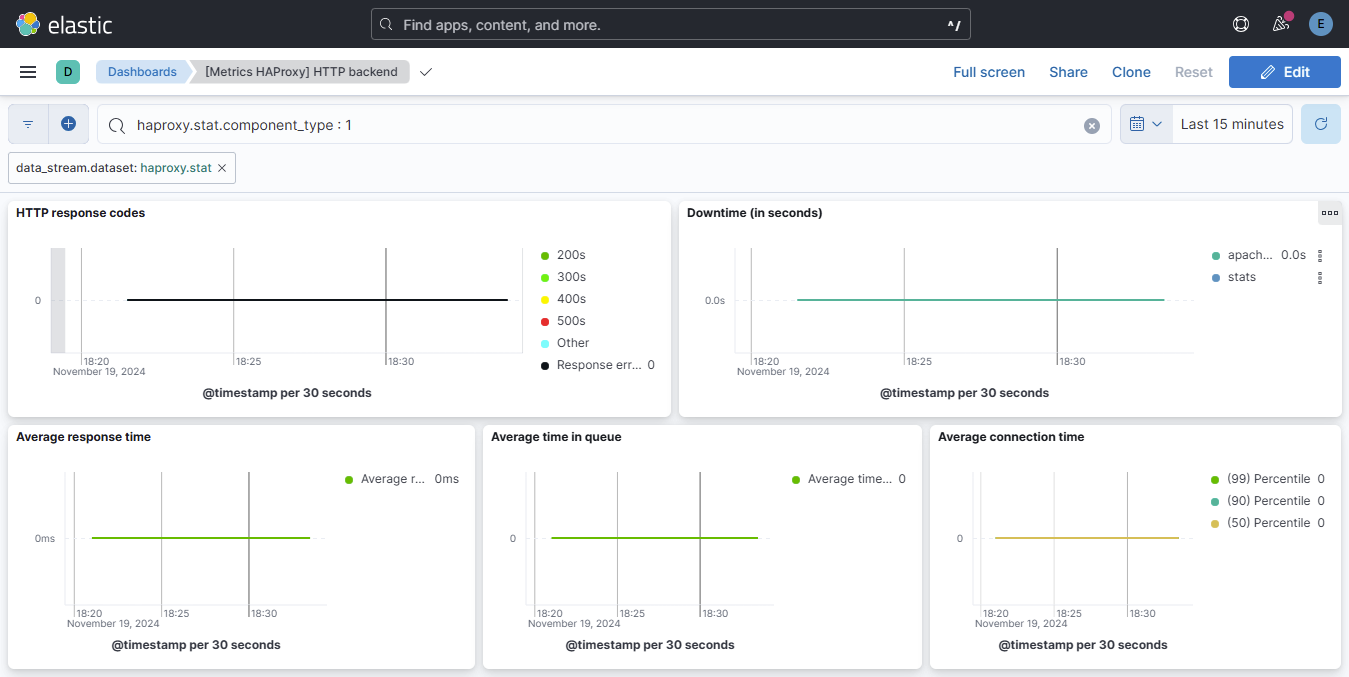The width and height of the screenshot is (1349, 677).
Task: Click the Share menu item
Action: tap(1068, 72)
